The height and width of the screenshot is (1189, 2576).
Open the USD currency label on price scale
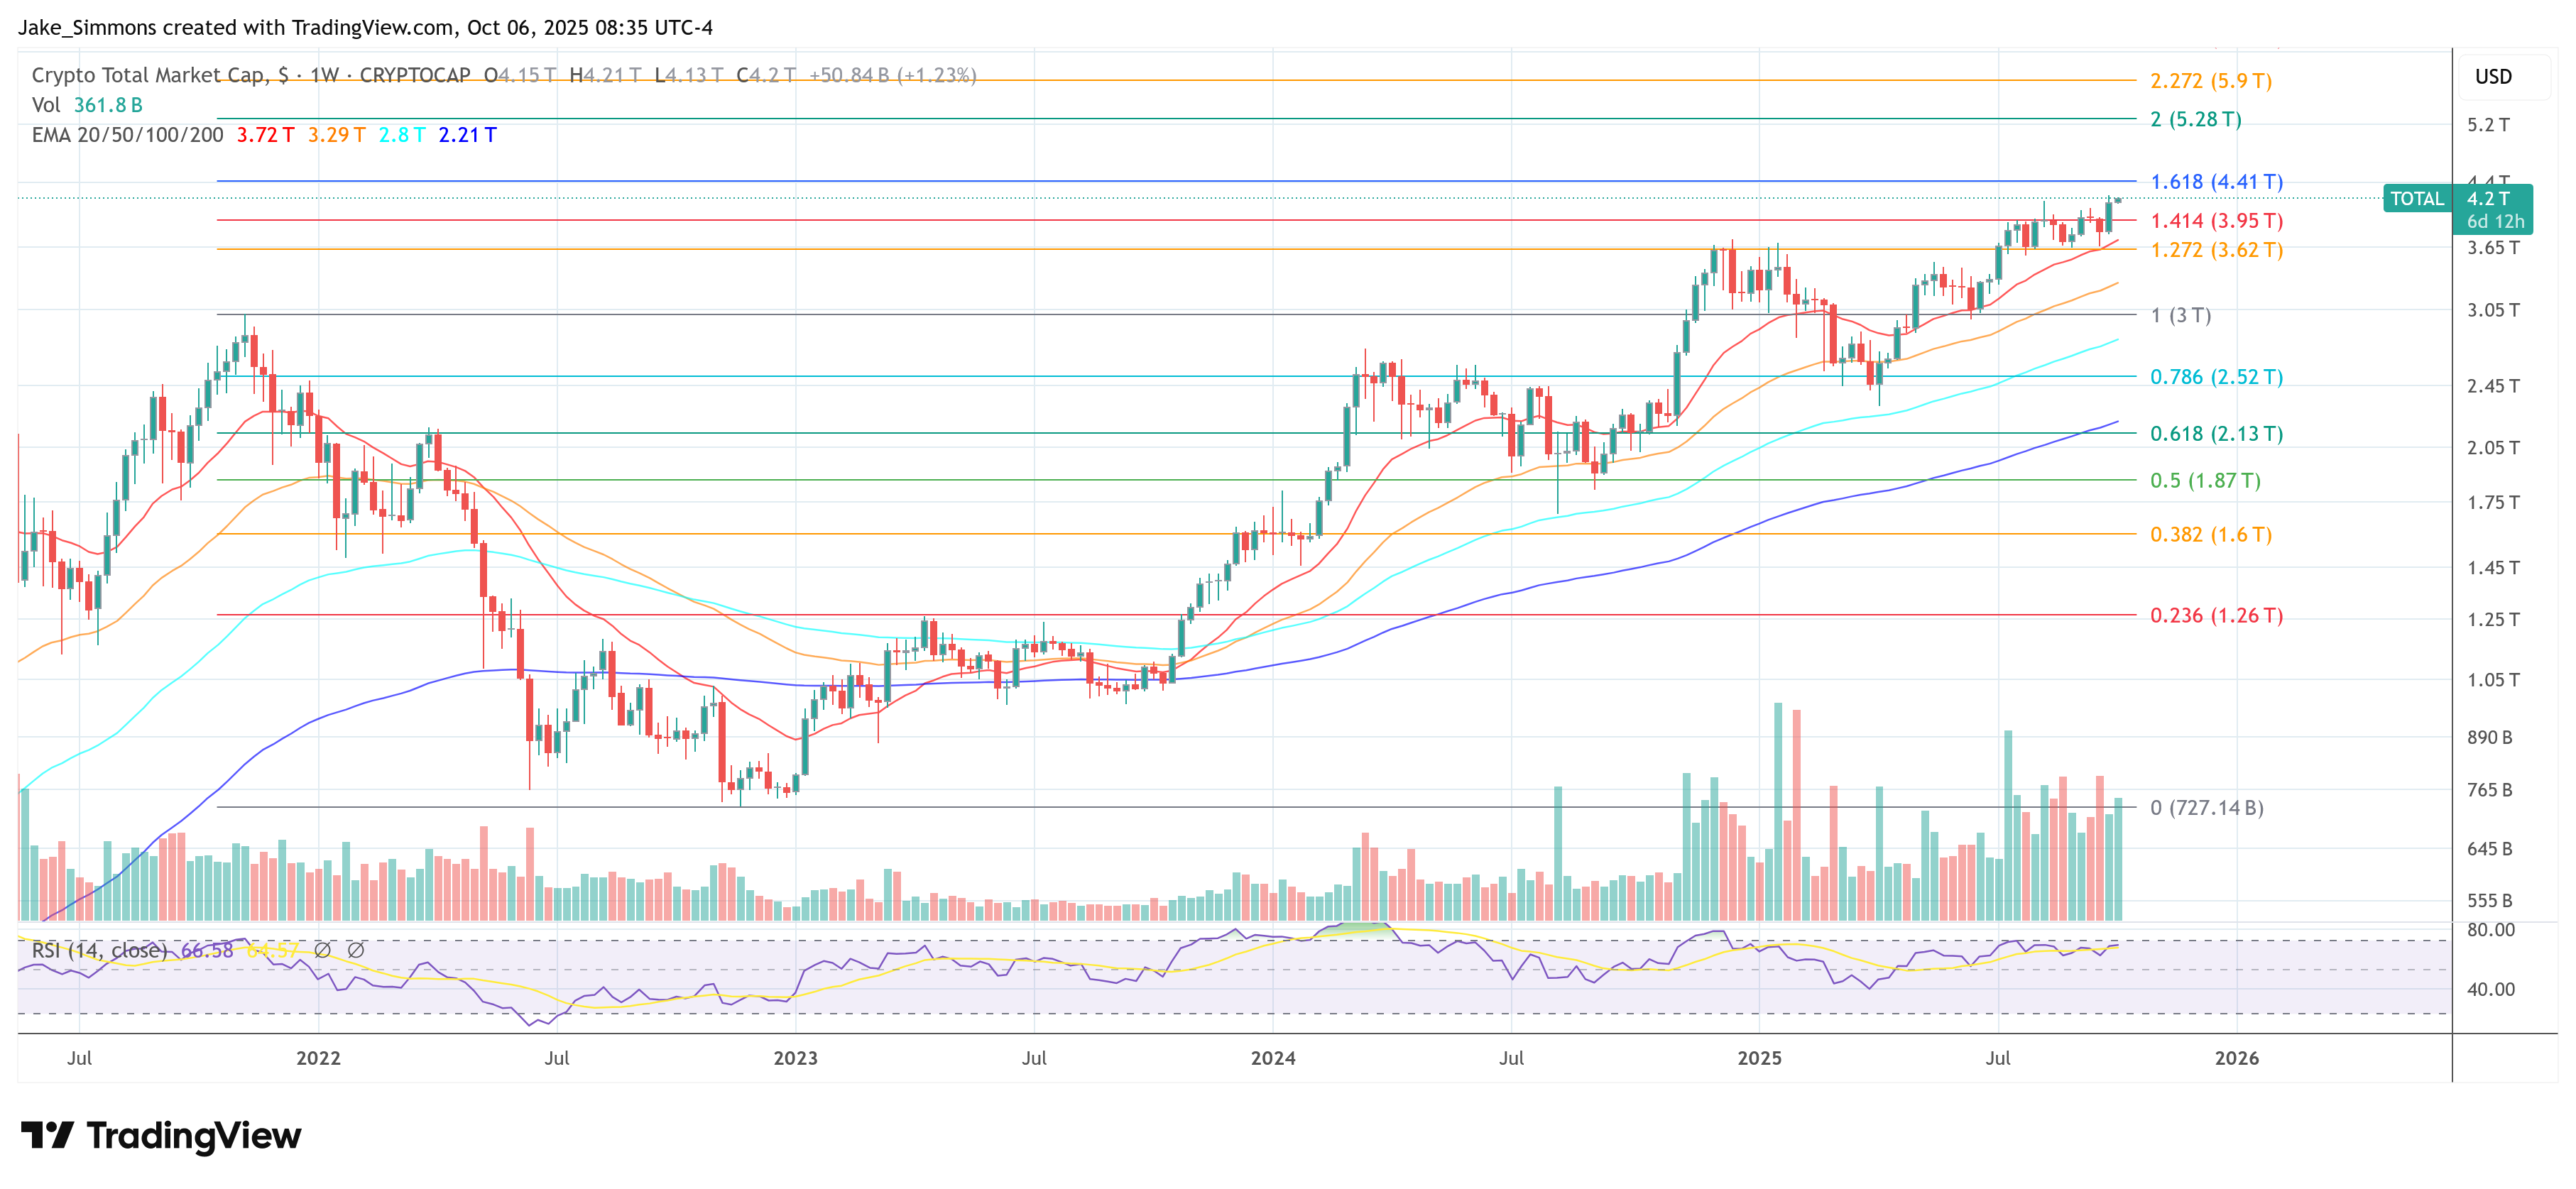[2494, 77]
